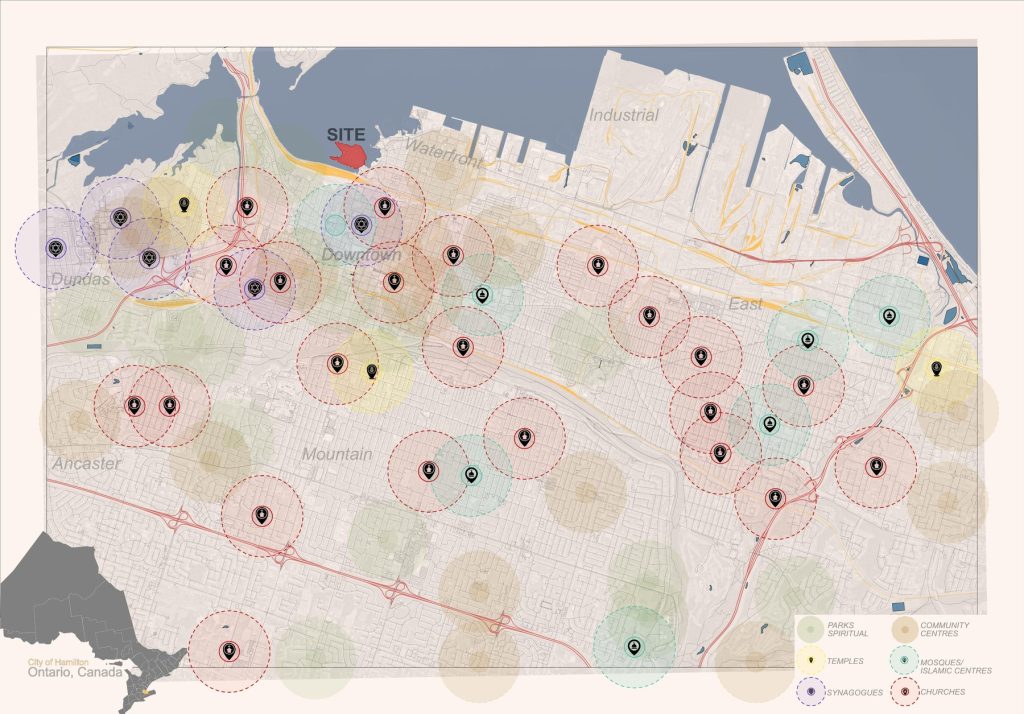The image size is (1024, 714).
Task: Click the 'SYNAGOGUES' legend text
Action: (855, 692)
